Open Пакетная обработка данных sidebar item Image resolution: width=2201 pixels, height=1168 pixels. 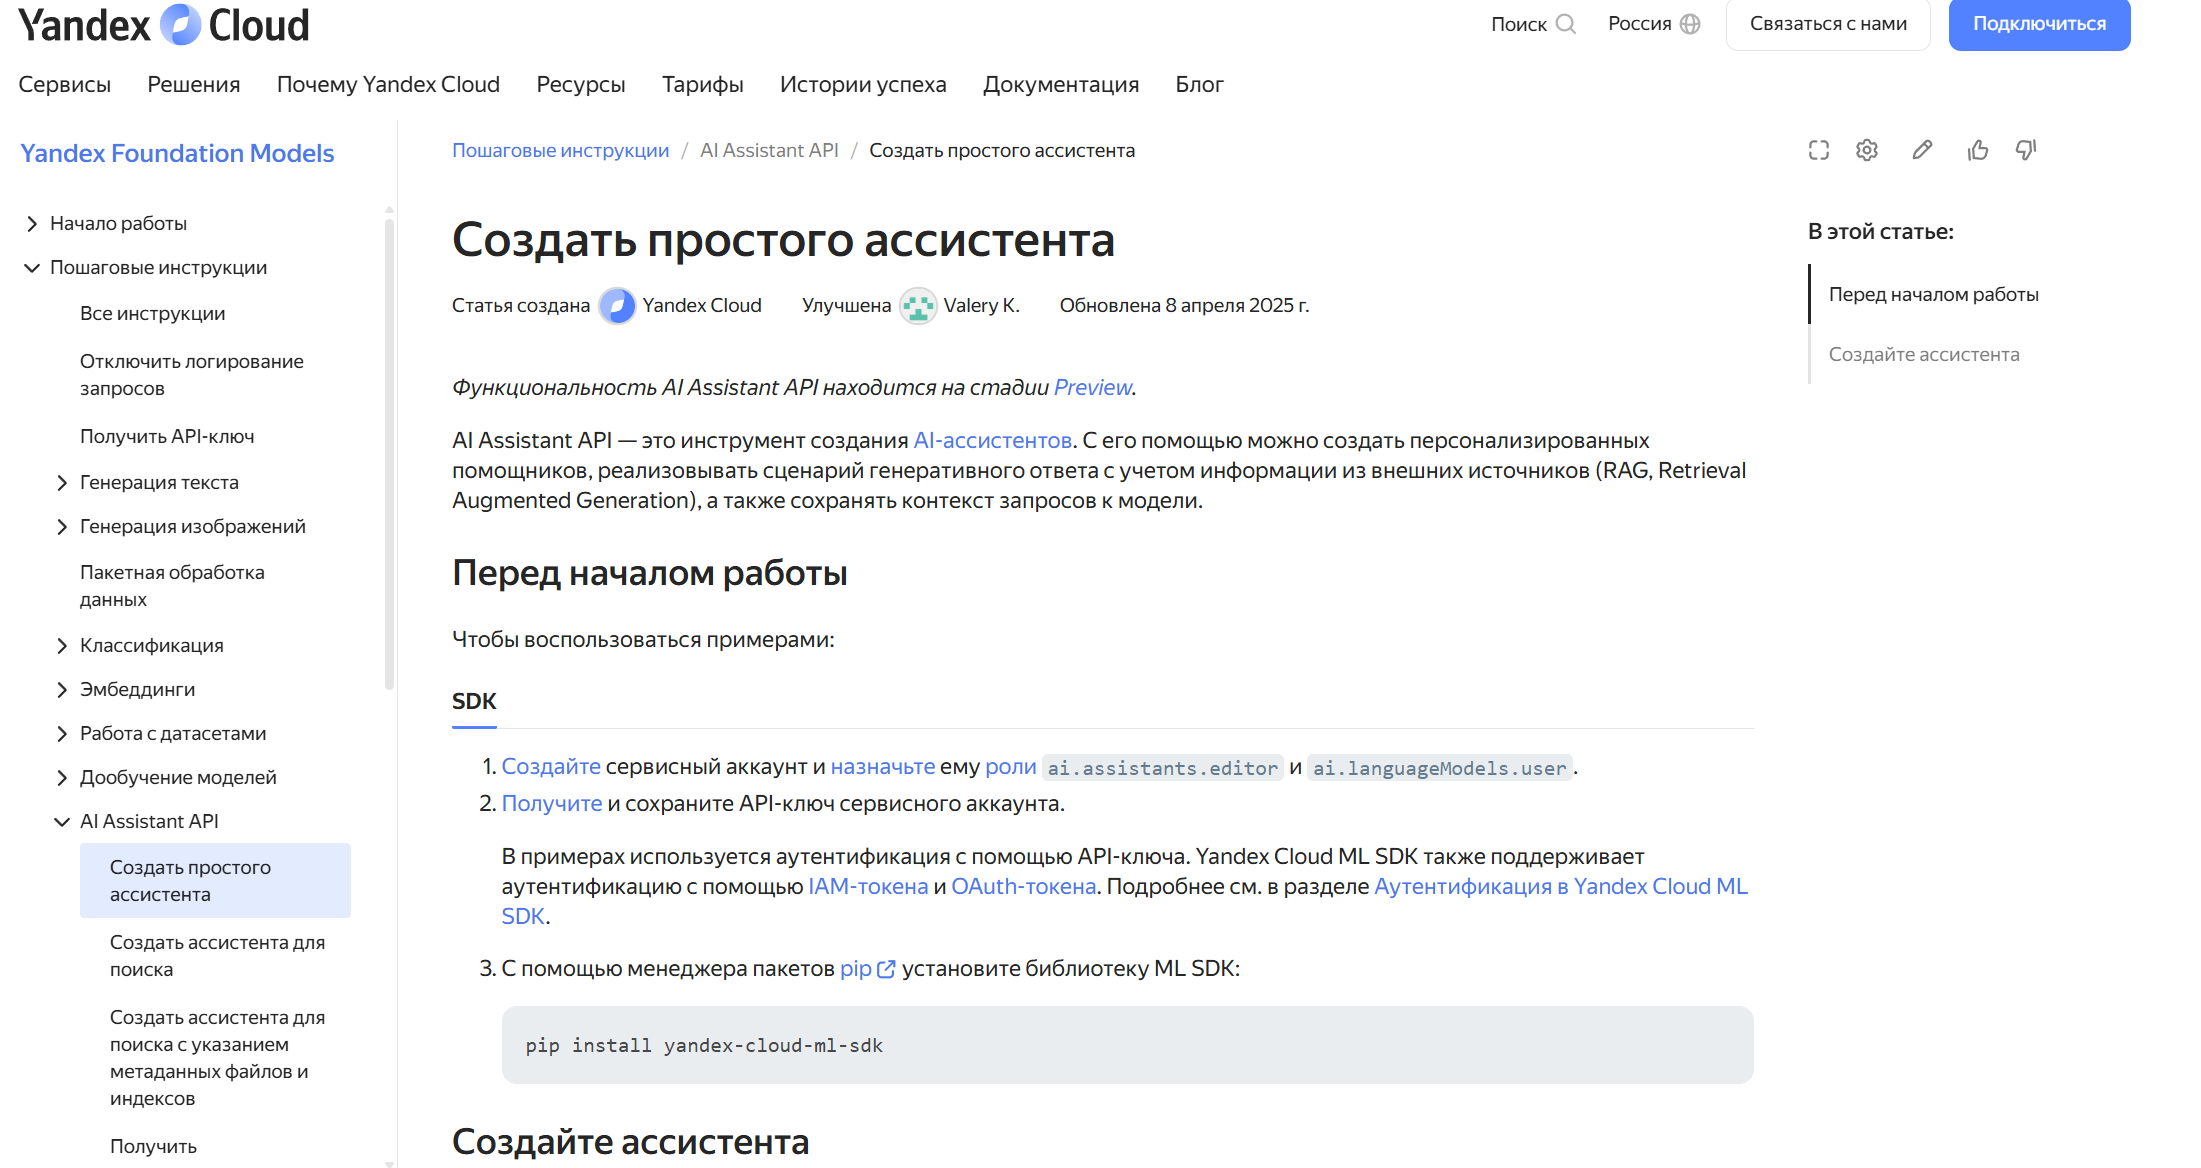point(172,586)
